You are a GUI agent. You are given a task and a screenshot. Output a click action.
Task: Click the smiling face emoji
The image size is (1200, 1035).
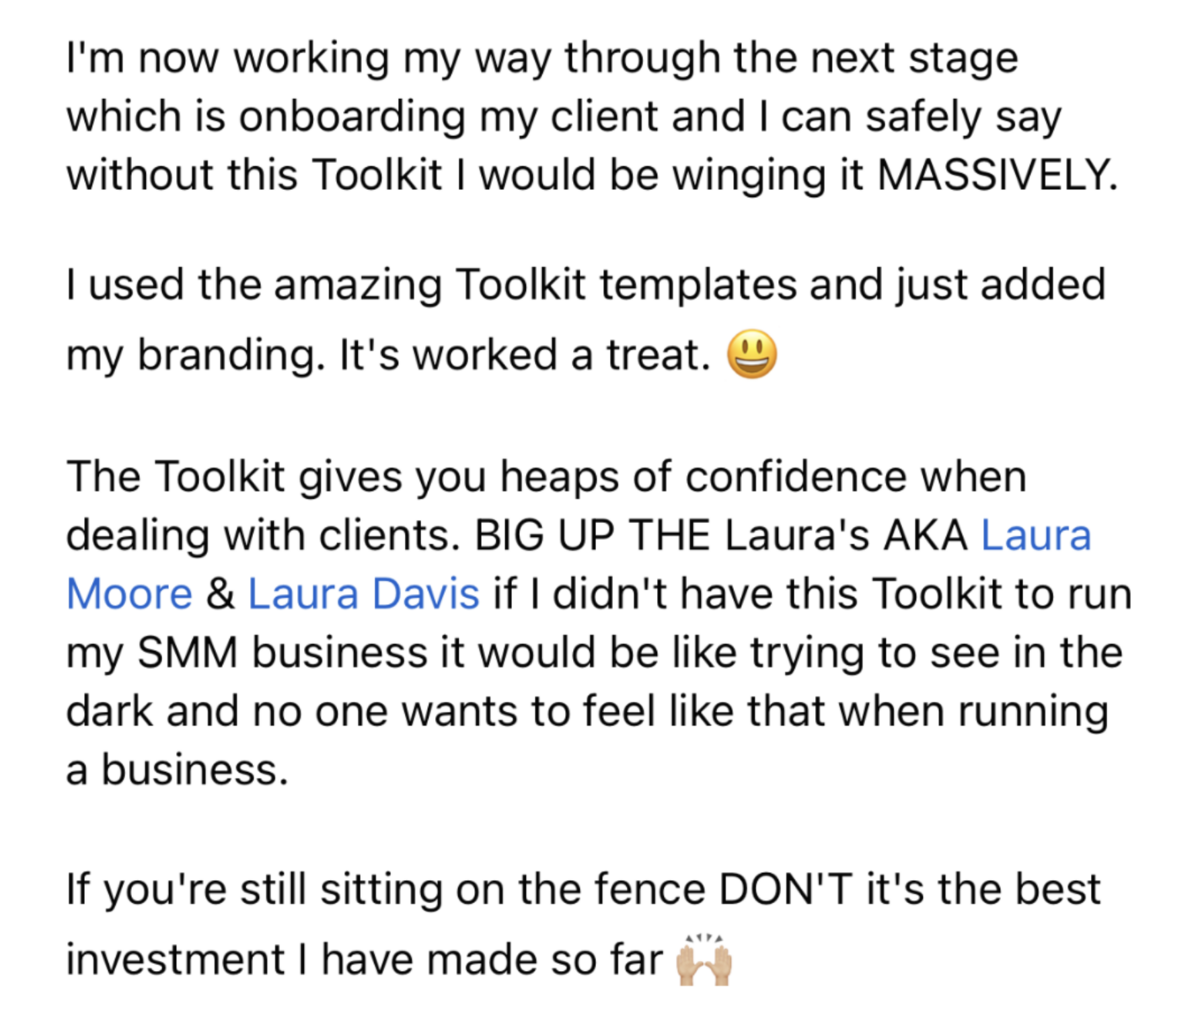click(x=752, y=356)
